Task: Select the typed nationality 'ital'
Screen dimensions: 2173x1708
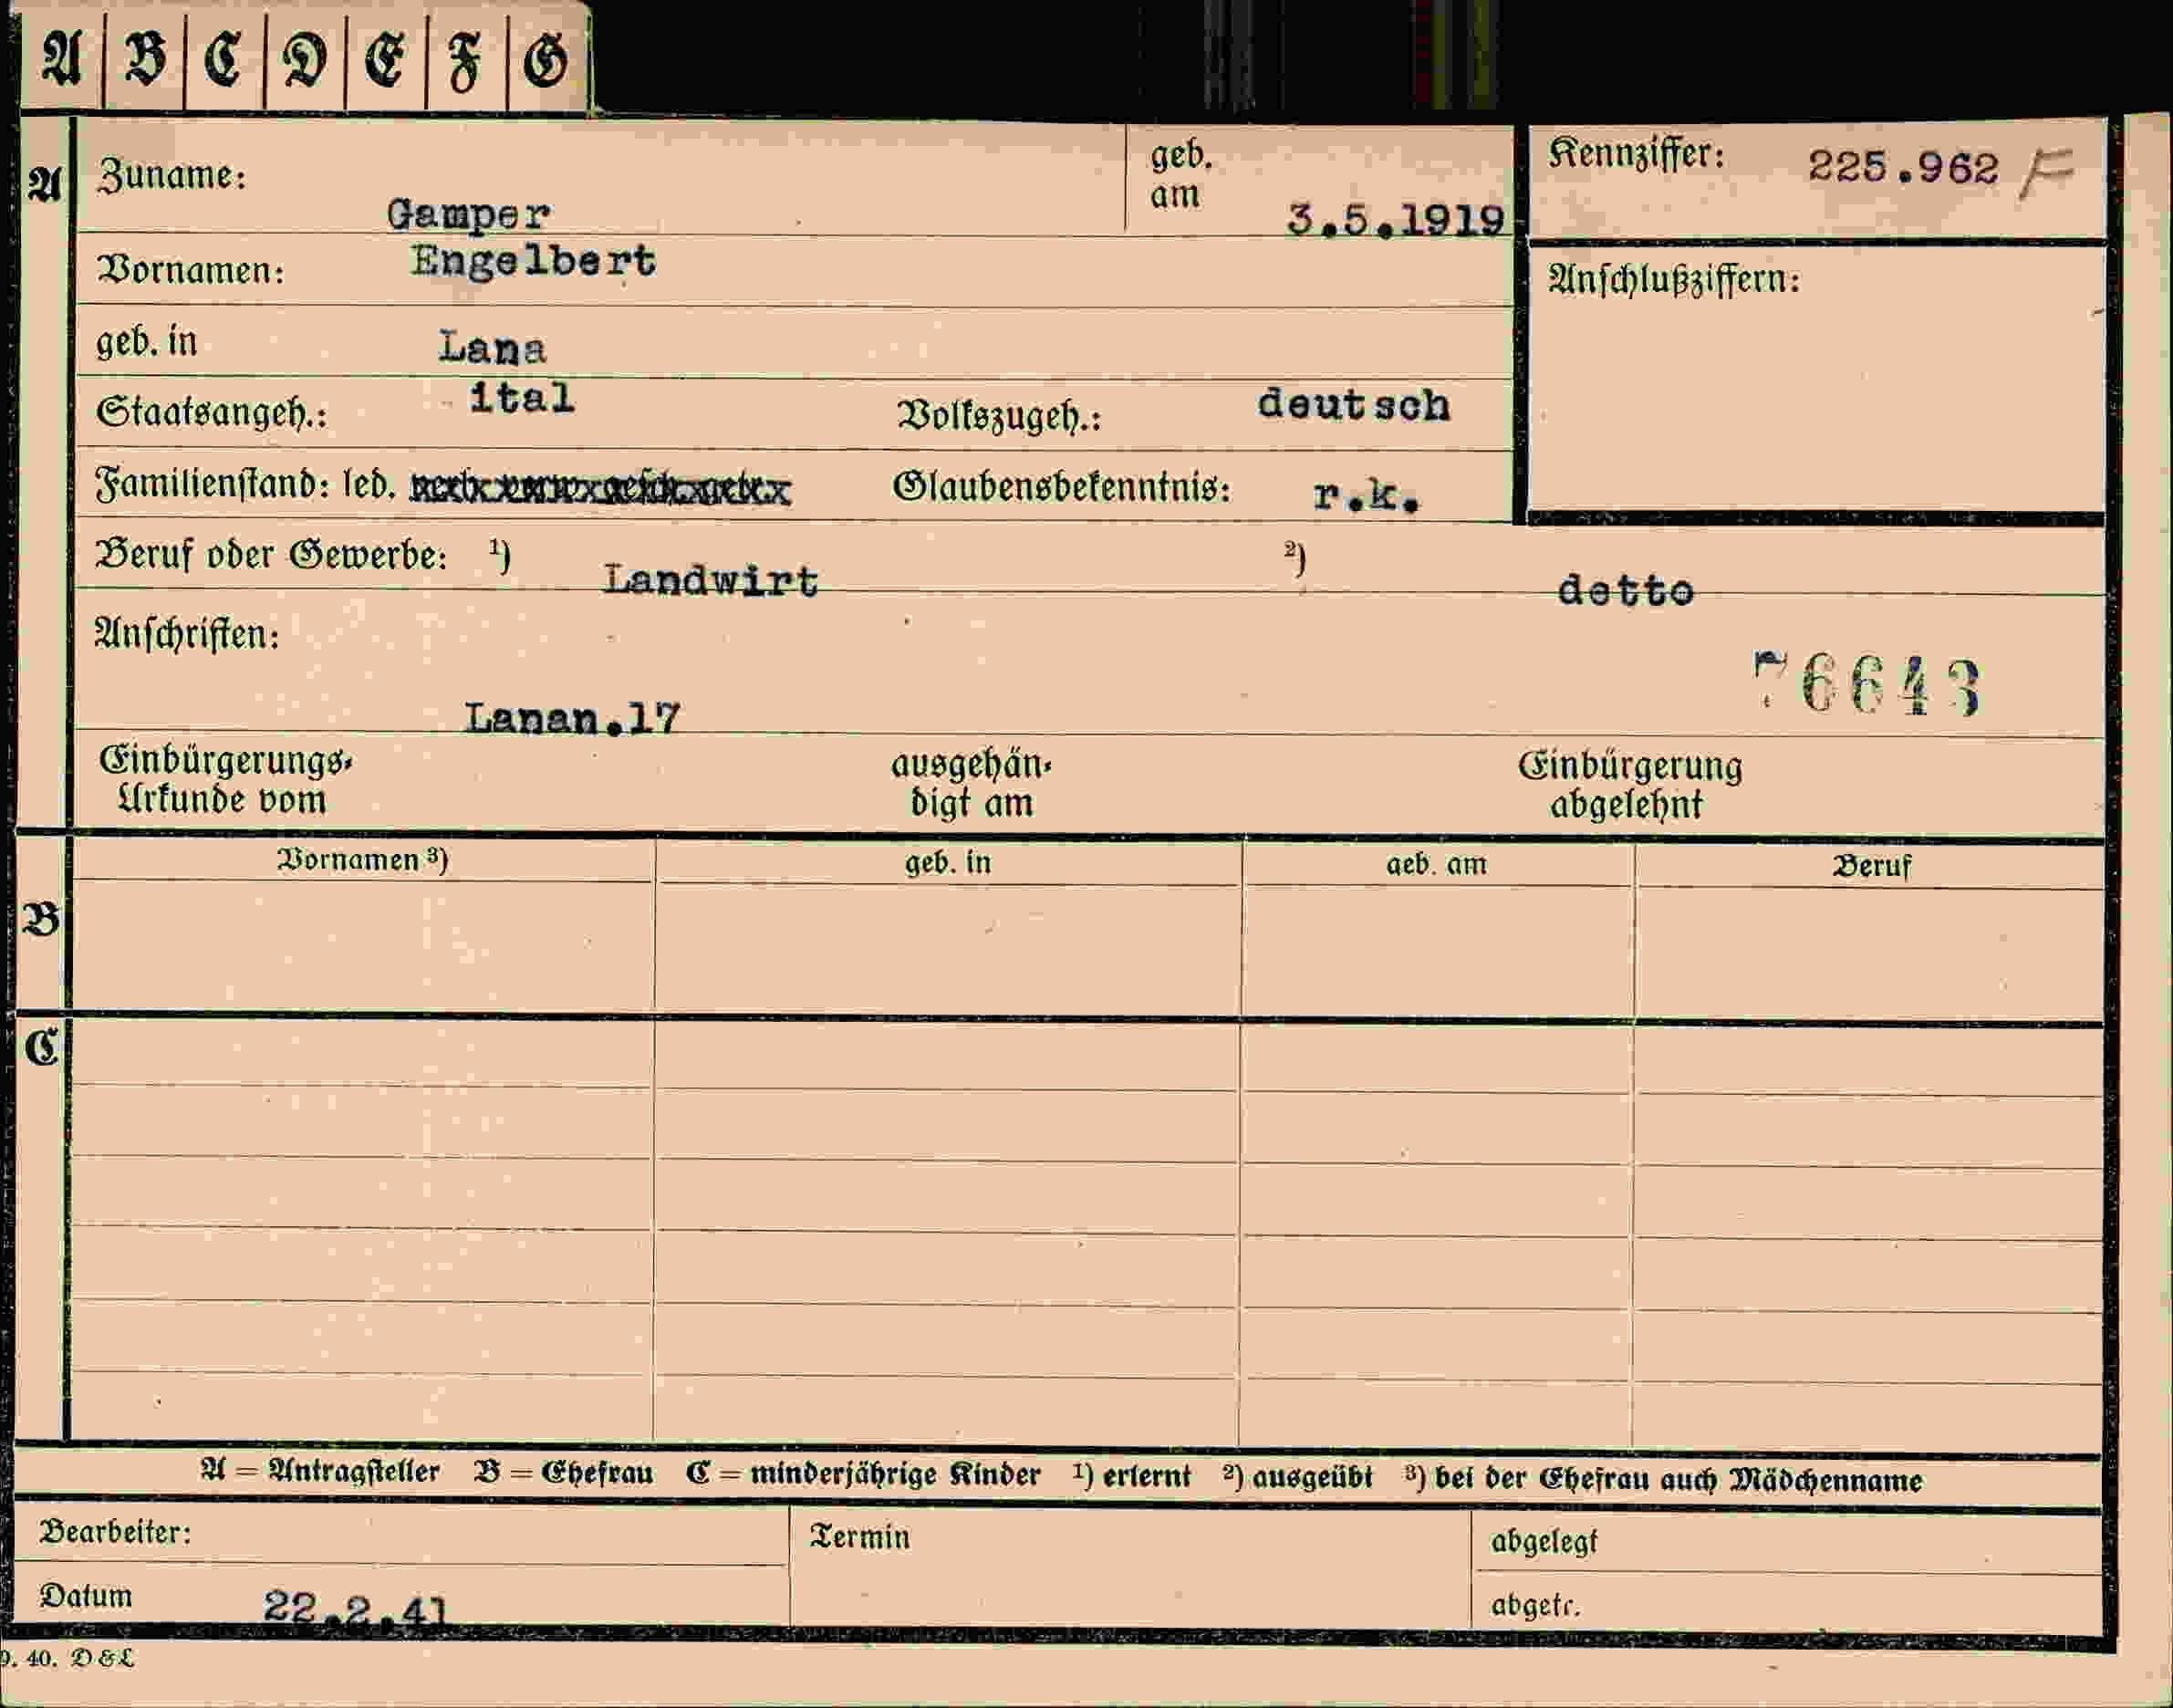Action: pos(522,398)
